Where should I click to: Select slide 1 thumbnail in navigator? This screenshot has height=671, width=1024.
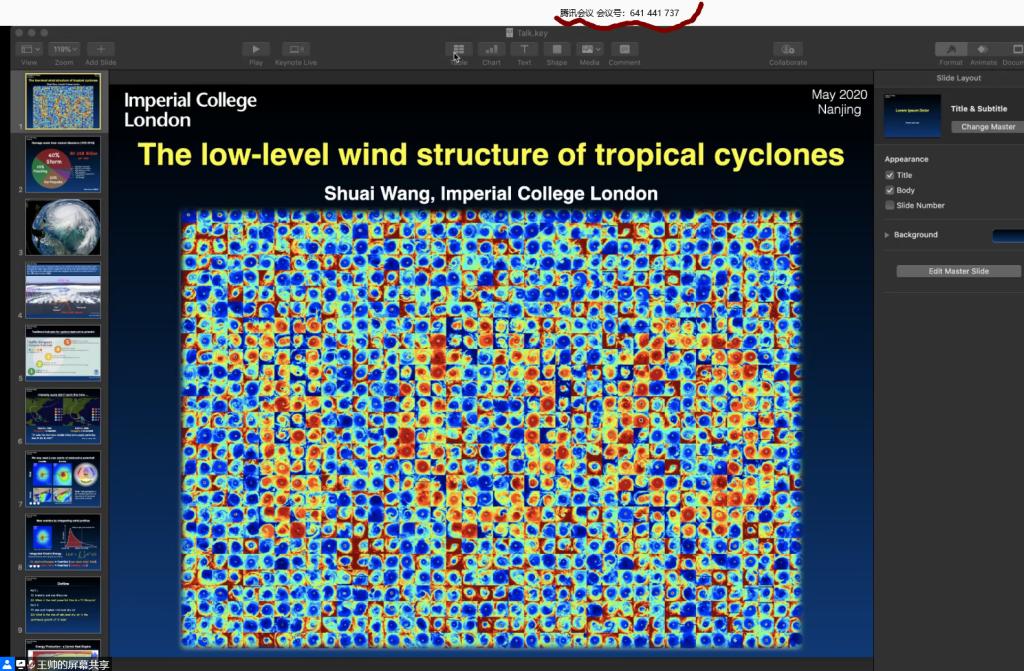pyautogui.click(x=63, y=101)
